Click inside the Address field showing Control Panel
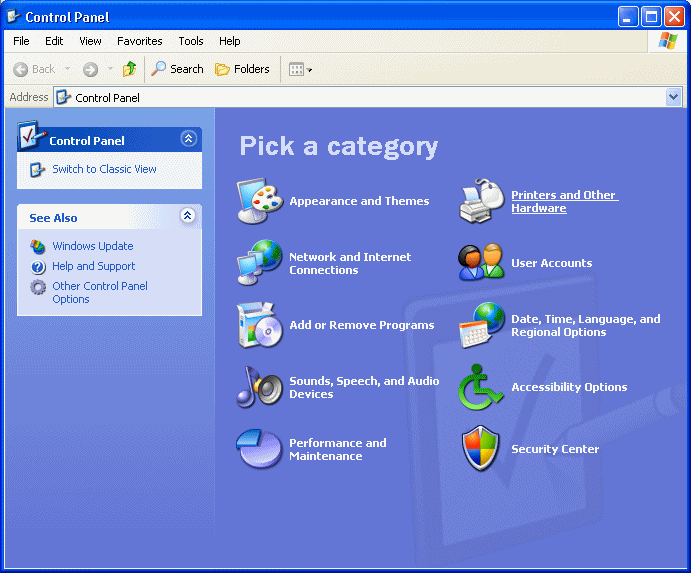Screen dimensions: 691x573 (360, 97)
